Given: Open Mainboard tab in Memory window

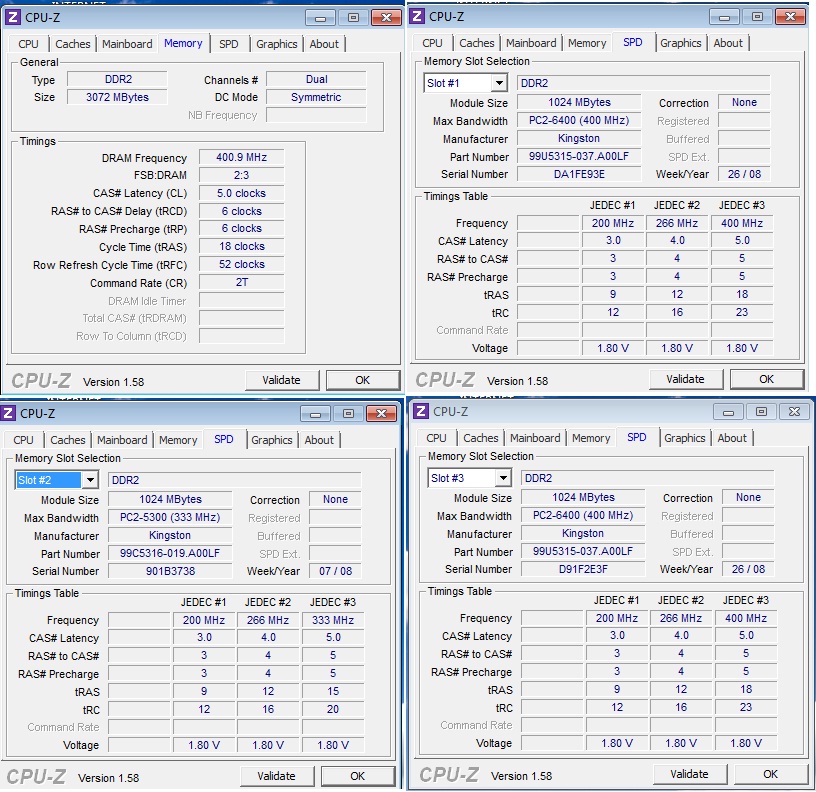Looking at the screenshot, I should [x=127, y=44].
